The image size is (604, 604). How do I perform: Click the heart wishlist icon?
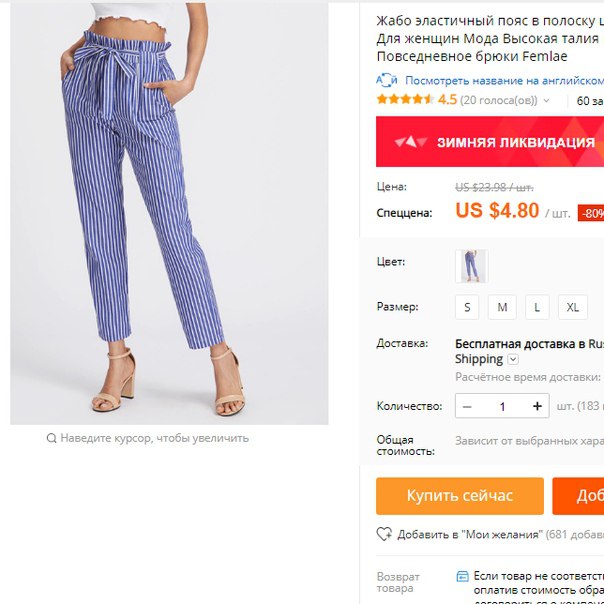[x=384, y=534]
